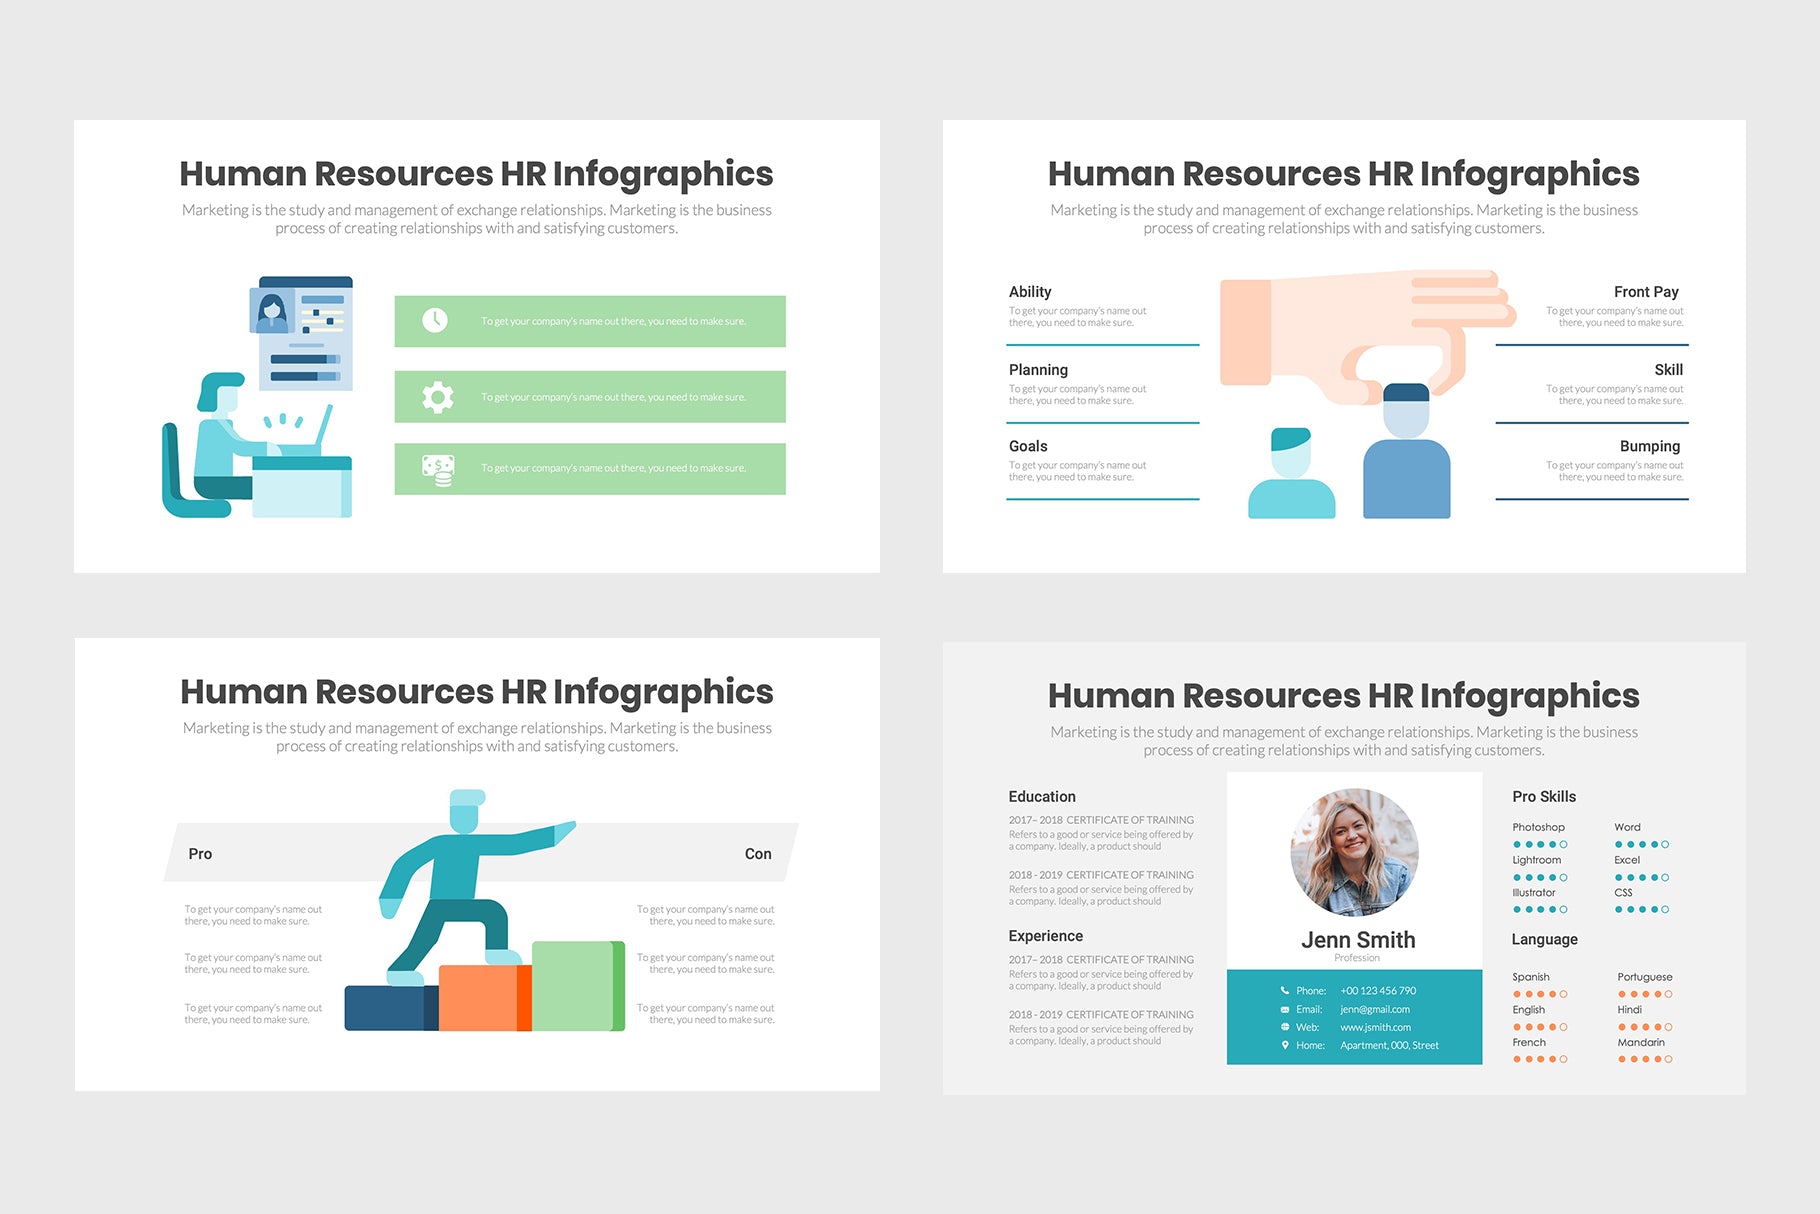Expand the Pro Skills section
Screen dimensions: 1820x1214
click(1543, 796)
